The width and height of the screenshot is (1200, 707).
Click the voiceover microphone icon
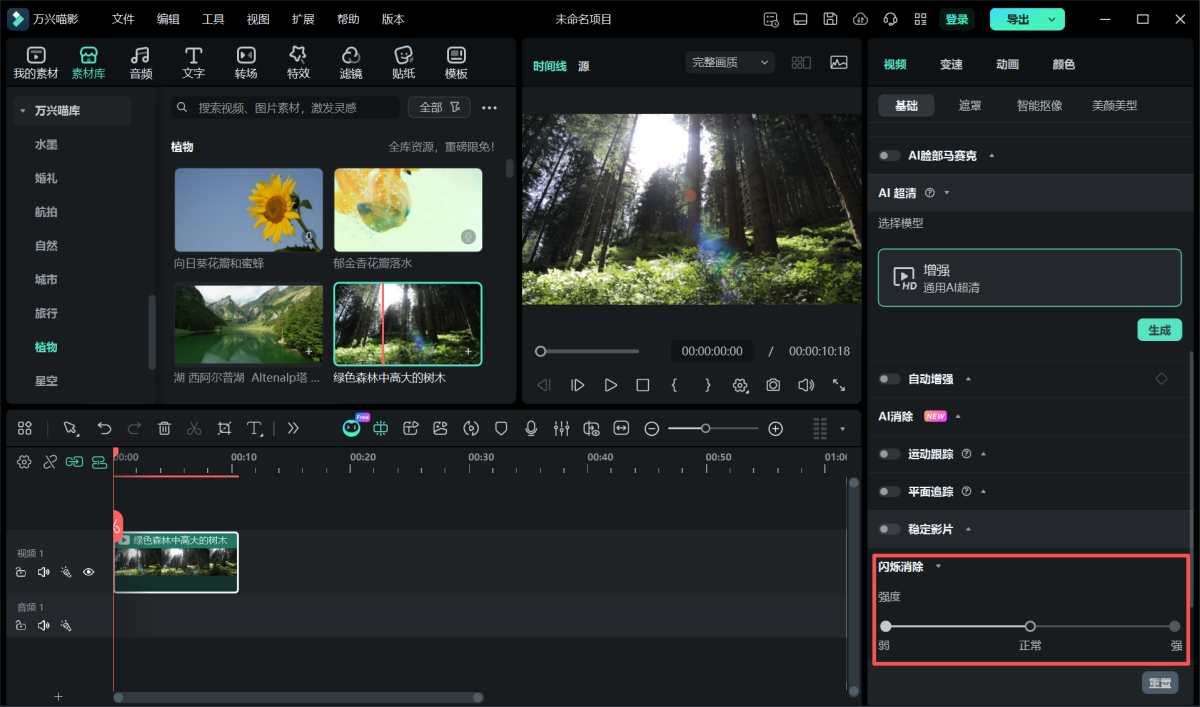pos(531,428)
